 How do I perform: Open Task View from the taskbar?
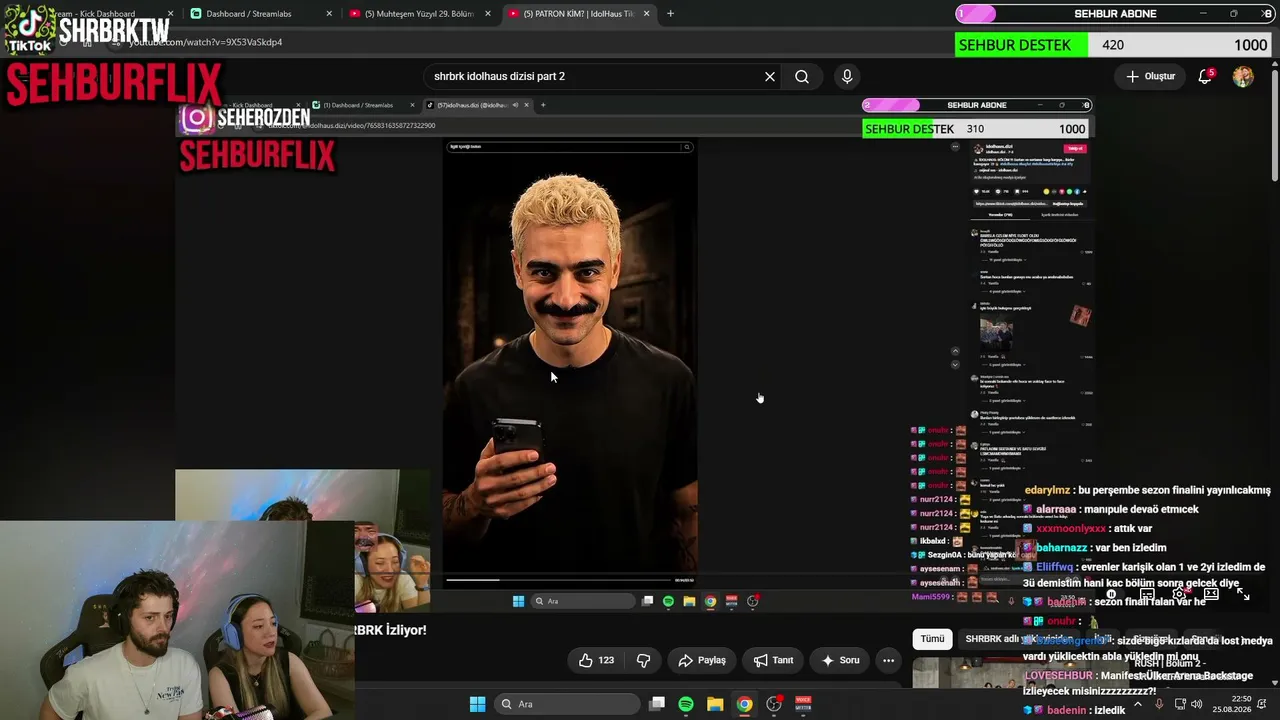point(656,704)
